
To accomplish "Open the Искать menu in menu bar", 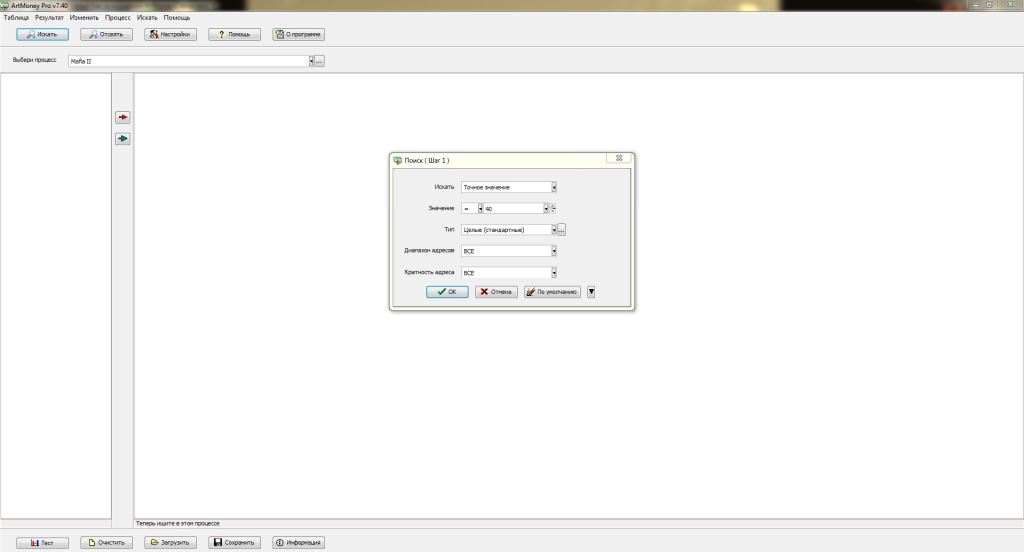I will [147, 18].
